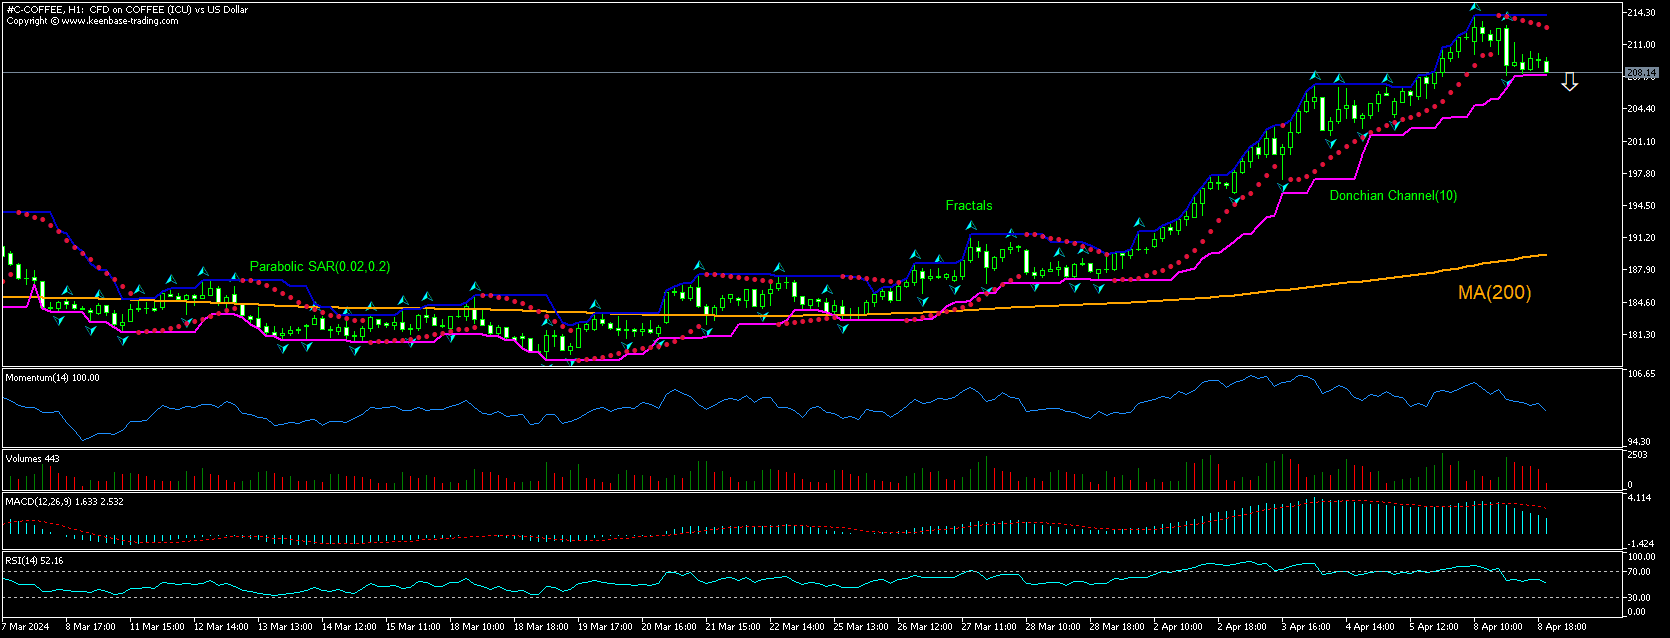The image size is (1670, 638).
Task: Click the fractal arrow just below the Fractals label
Action: coord(970,226)
